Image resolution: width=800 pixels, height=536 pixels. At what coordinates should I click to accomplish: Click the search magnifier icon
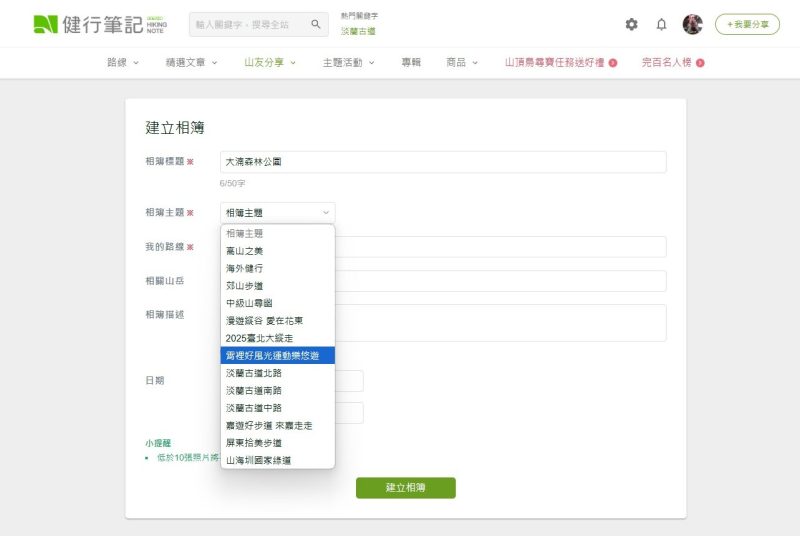coord(316,24)
